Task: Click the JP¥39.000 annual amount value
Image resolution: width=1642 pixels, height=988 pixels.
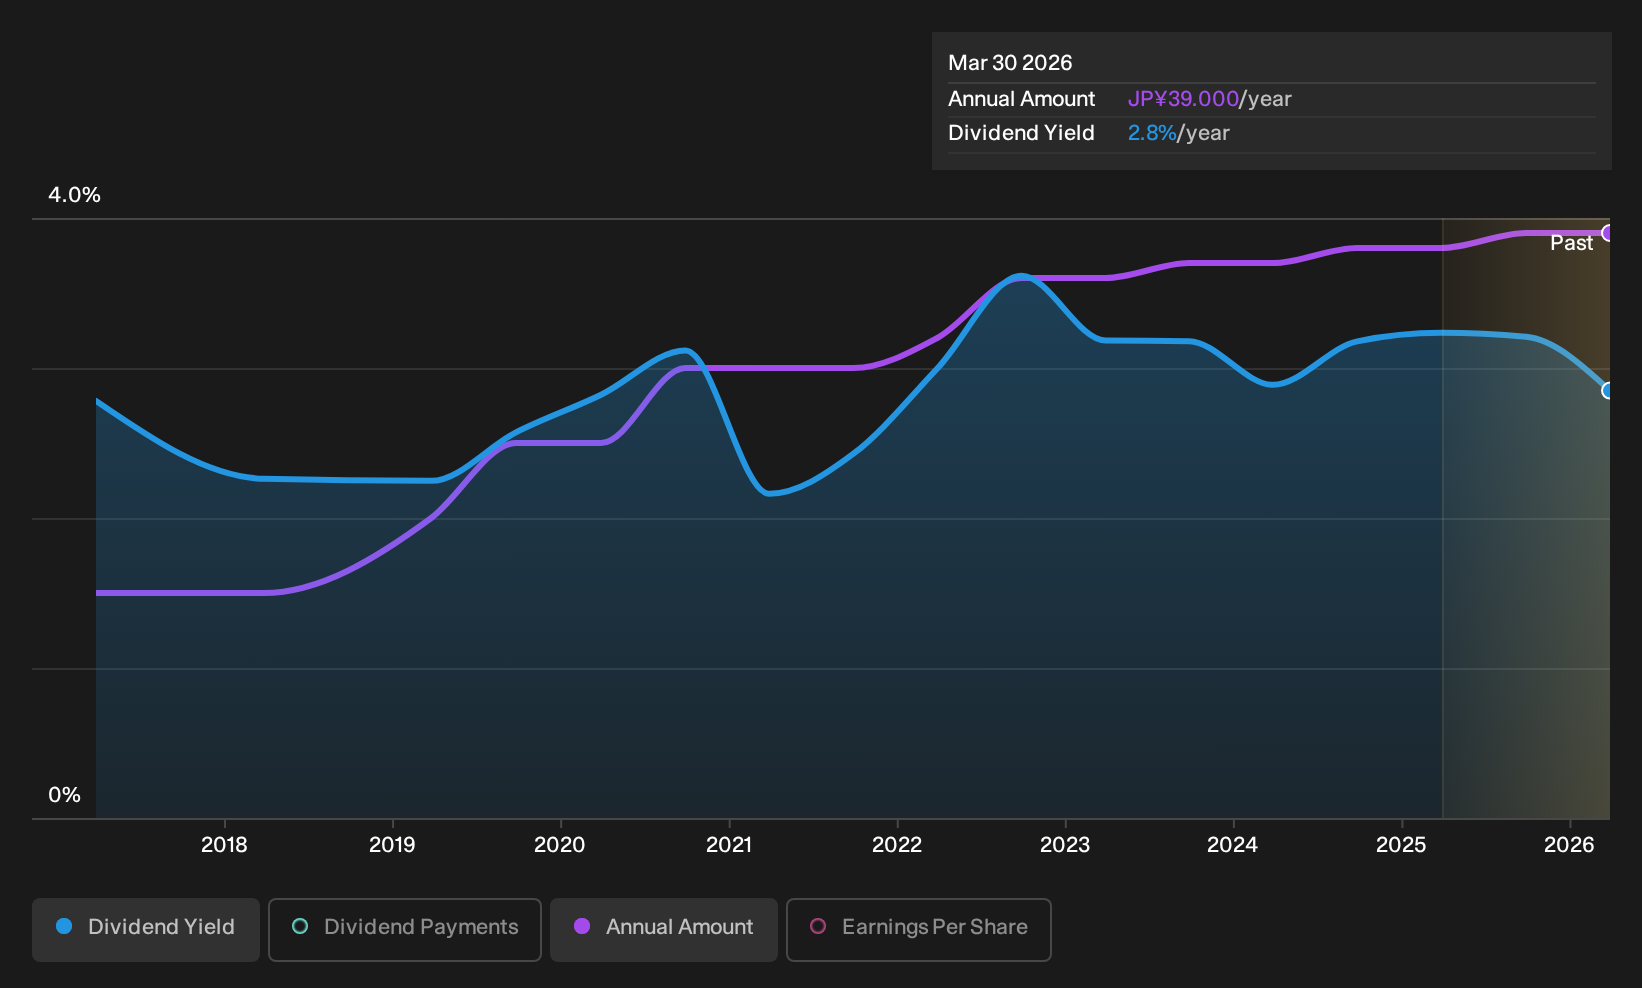Action: click(x=1183, y=99)
